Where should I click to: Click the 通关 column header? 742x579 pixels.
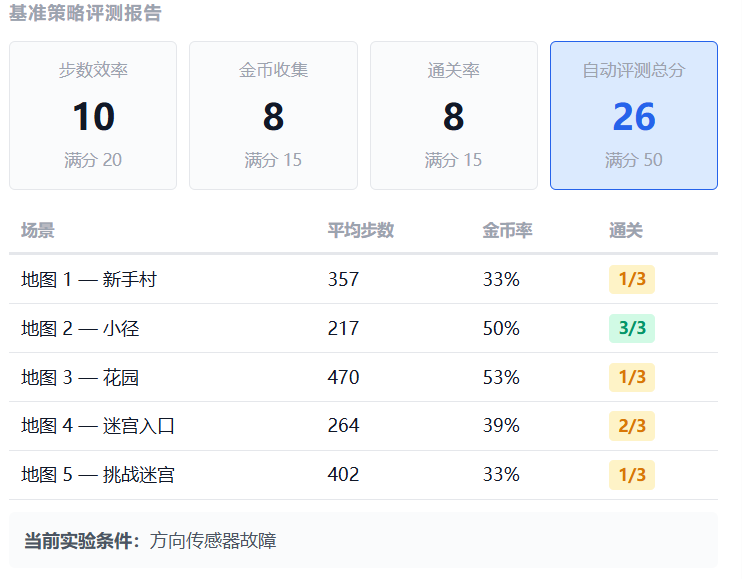point(626,230)
